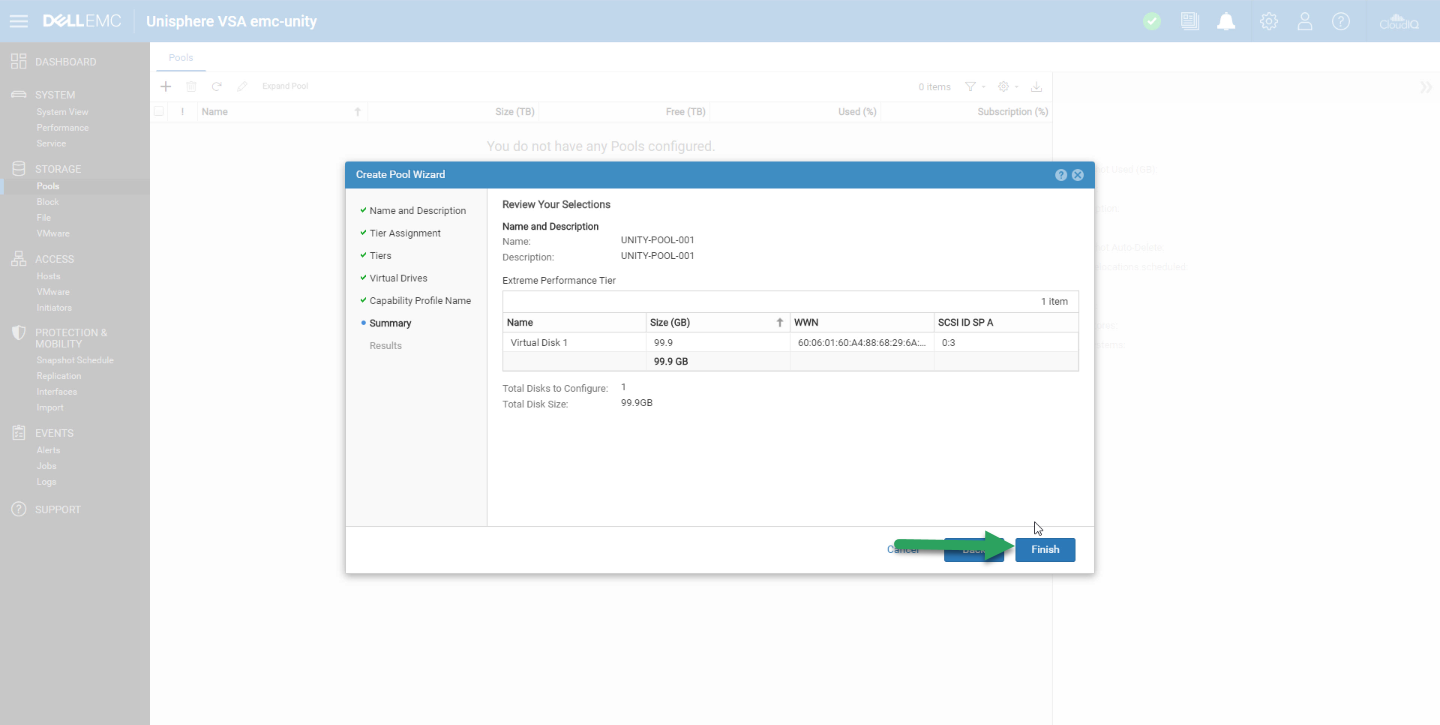
Task: Open the column settings gear dropdown
Action: pyautogui.click(x=1009, y=87)
